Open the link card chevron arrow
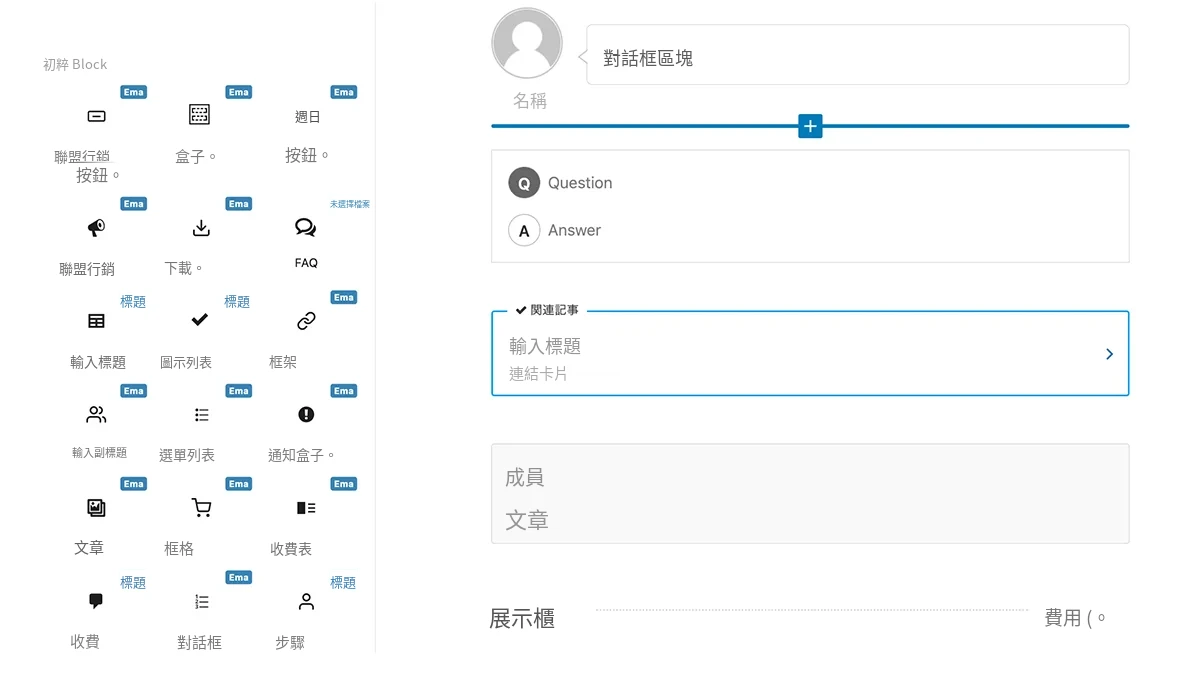 coord(1109,354)
